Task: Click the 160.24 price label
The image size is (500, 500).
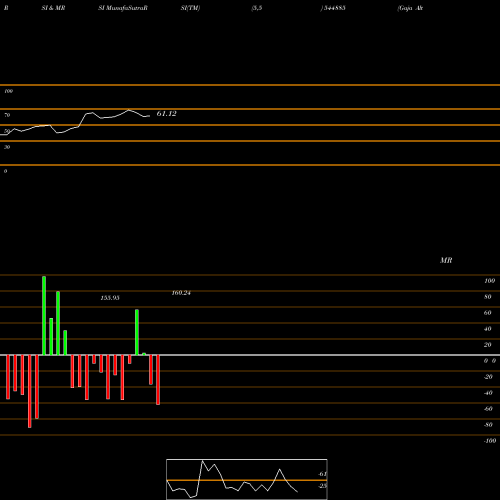Action: tap(181, 293)
